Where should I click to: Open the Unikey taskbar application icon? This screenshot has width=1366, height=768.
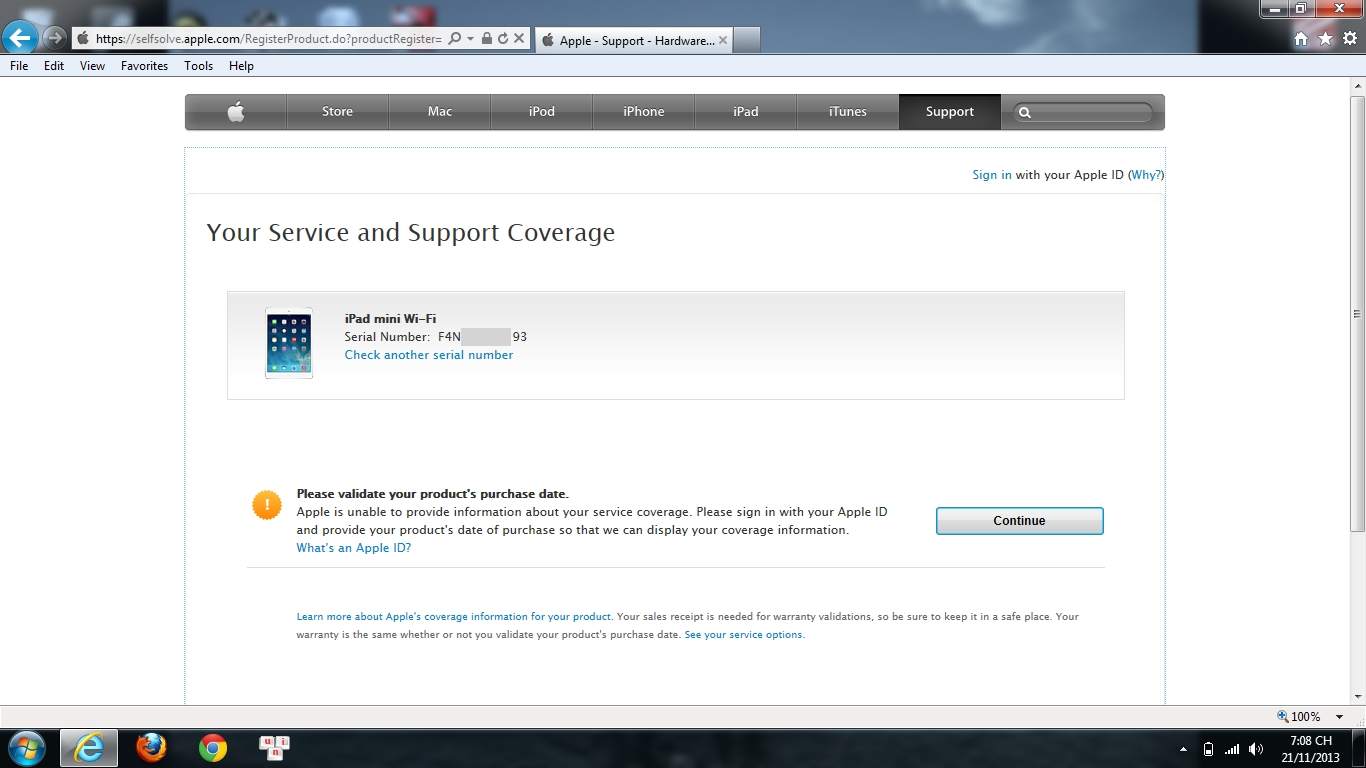tap(274, 748)
